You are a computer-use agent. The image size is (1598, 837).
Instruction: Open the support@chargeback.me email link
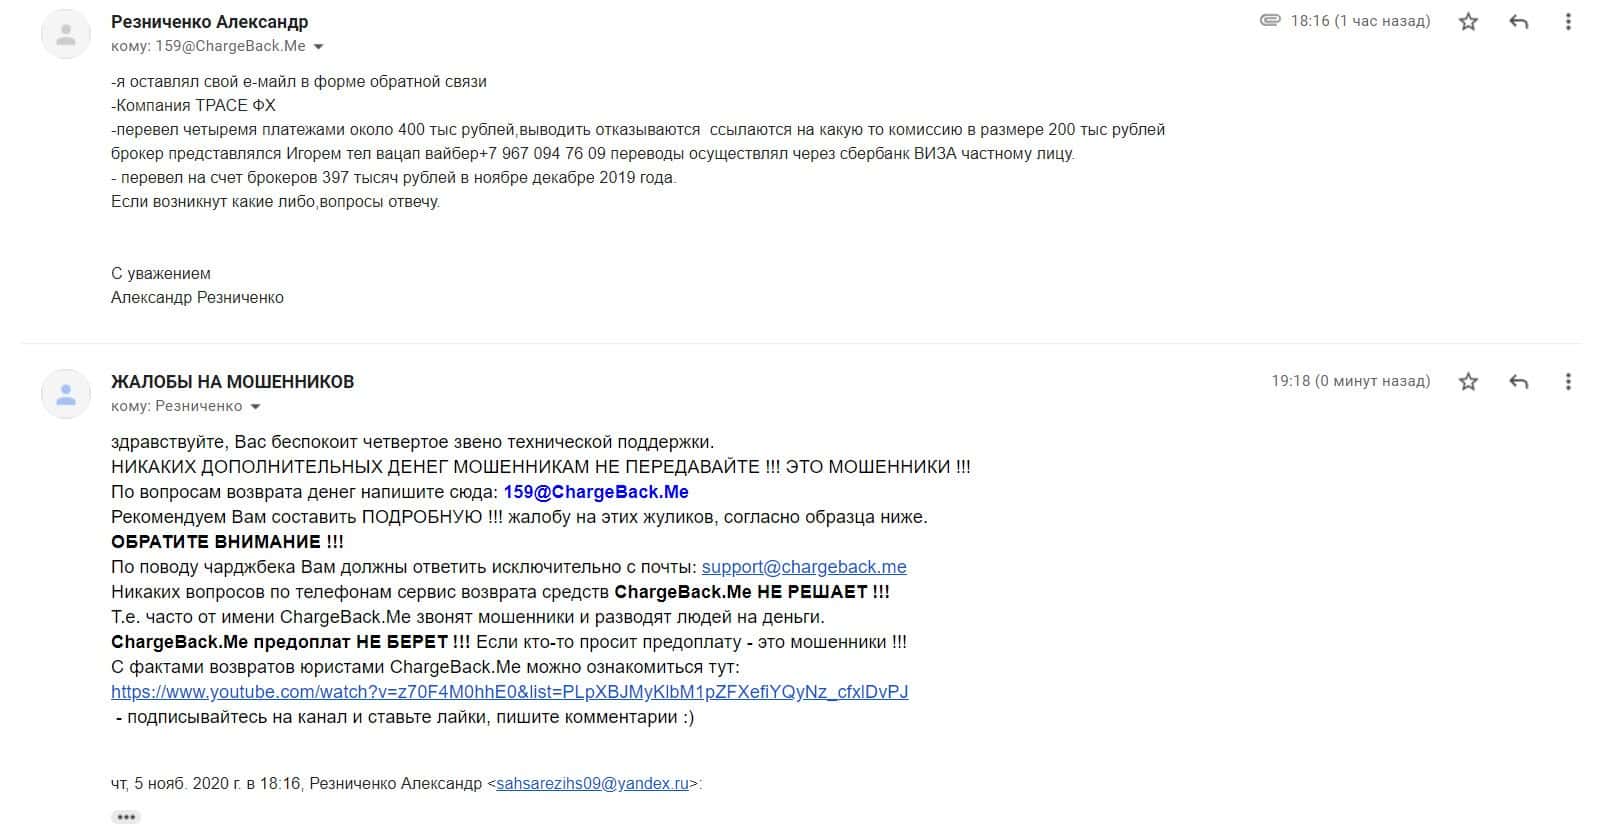pos(804,567)
